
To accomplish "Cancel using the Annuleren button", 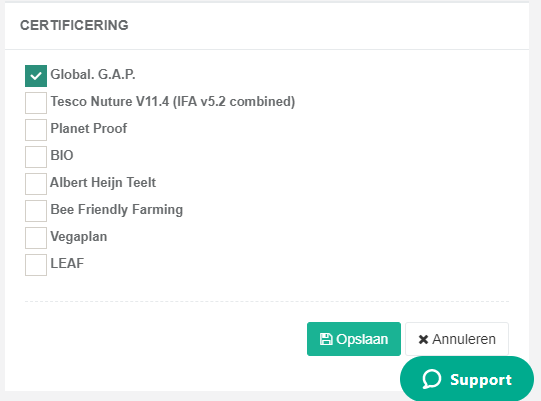I will [x=457, y=339].
